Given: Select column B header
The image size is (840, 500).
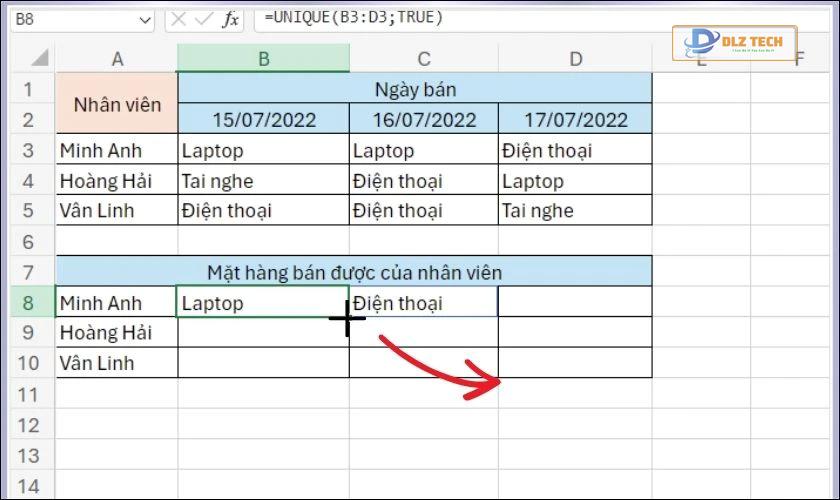Looking at the screenshot, I should click(x=263, y=58).
